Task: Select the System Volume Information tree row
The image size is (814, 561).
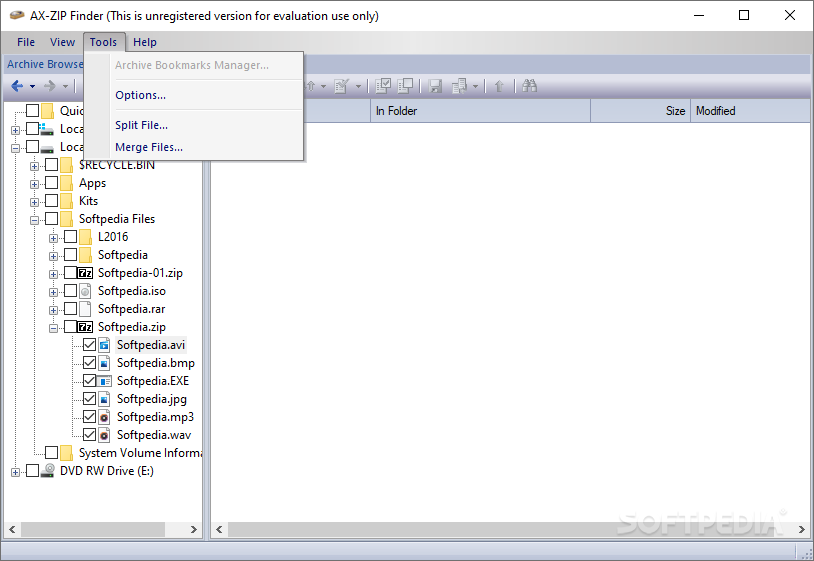Action: (140, 453)
